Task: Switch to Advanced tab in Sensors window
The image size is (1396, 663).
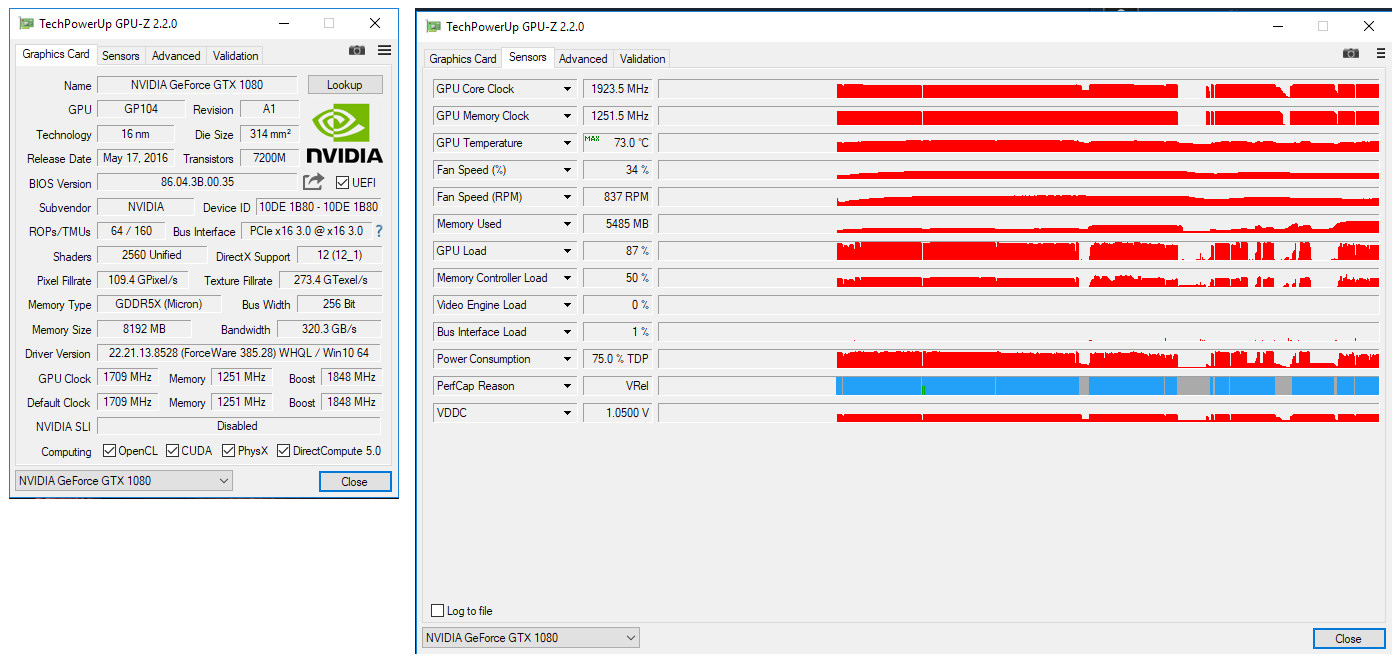Action: coord(583,59)
